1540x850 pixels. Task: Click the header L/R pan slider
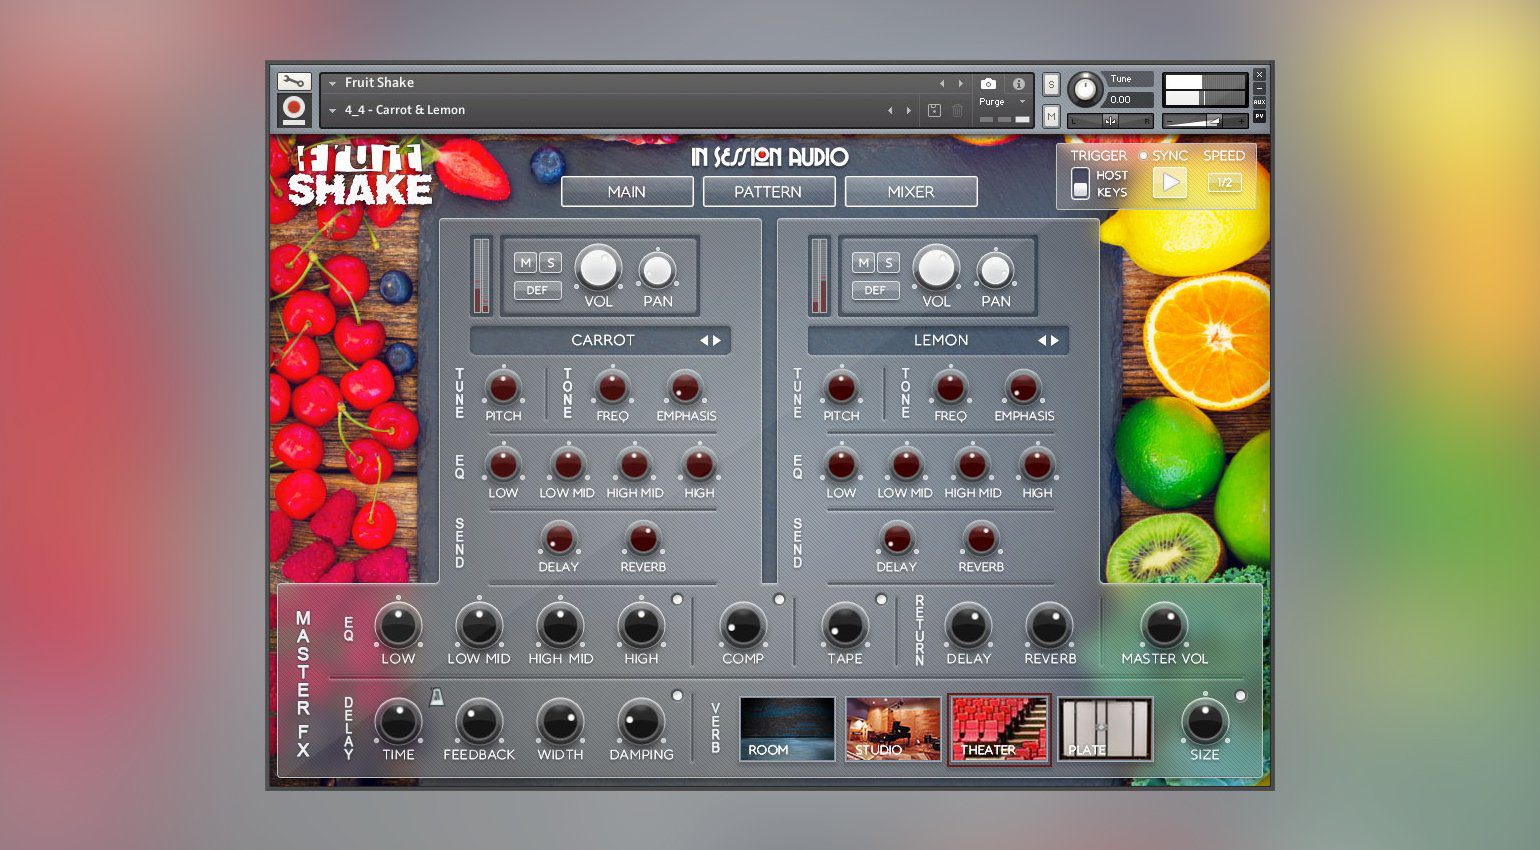[1110, 121]
